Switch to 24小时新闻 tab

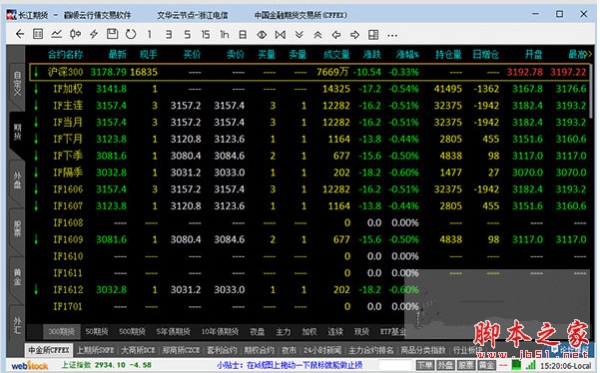click(323, 350)
